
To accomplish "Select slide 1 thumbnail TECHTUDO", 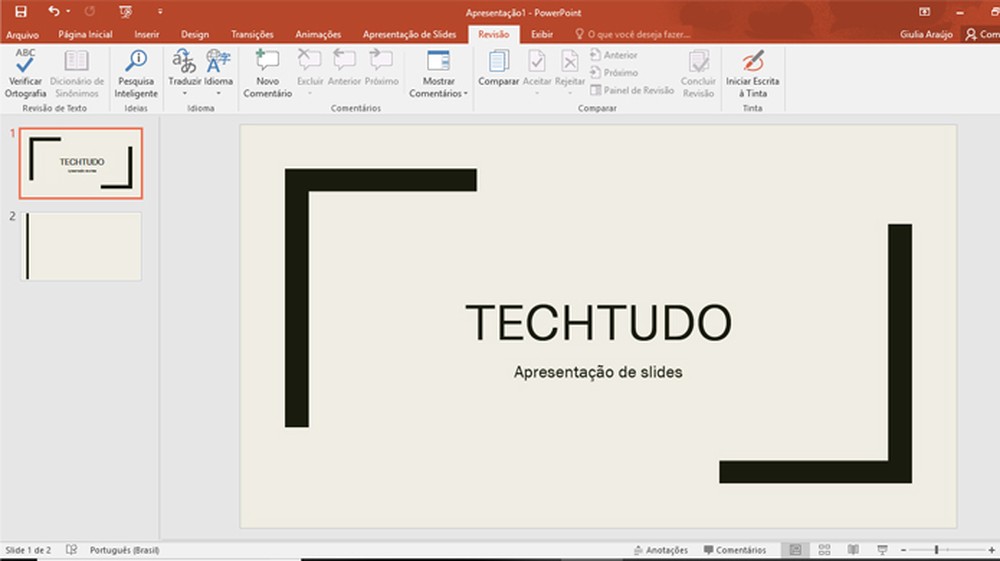I will click(x=81, y=163).
